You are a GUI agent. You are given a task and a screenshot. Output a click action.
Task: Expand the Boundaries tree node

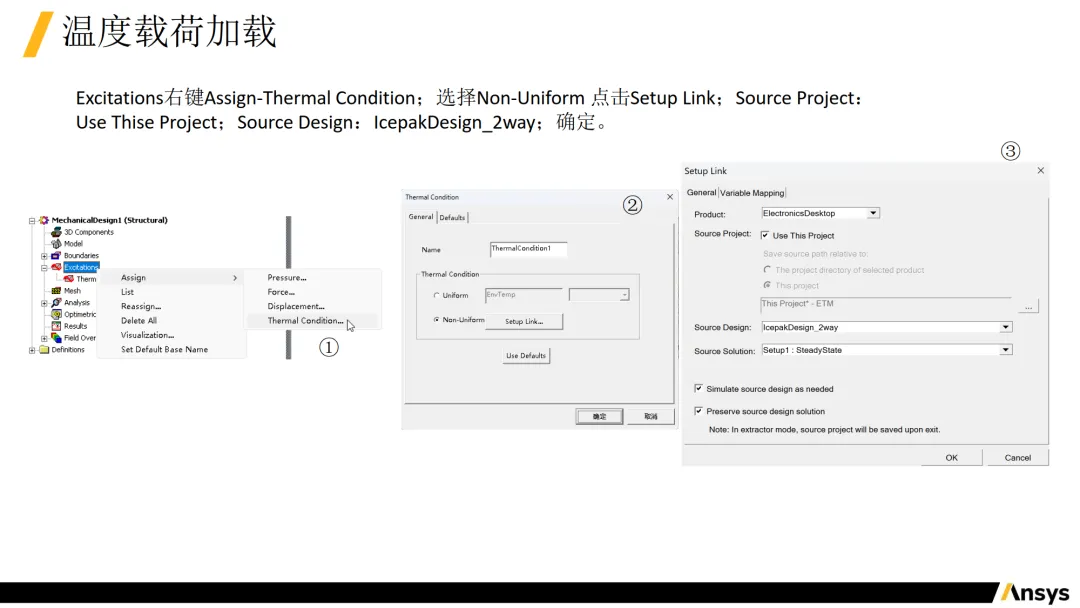(44, 255)
